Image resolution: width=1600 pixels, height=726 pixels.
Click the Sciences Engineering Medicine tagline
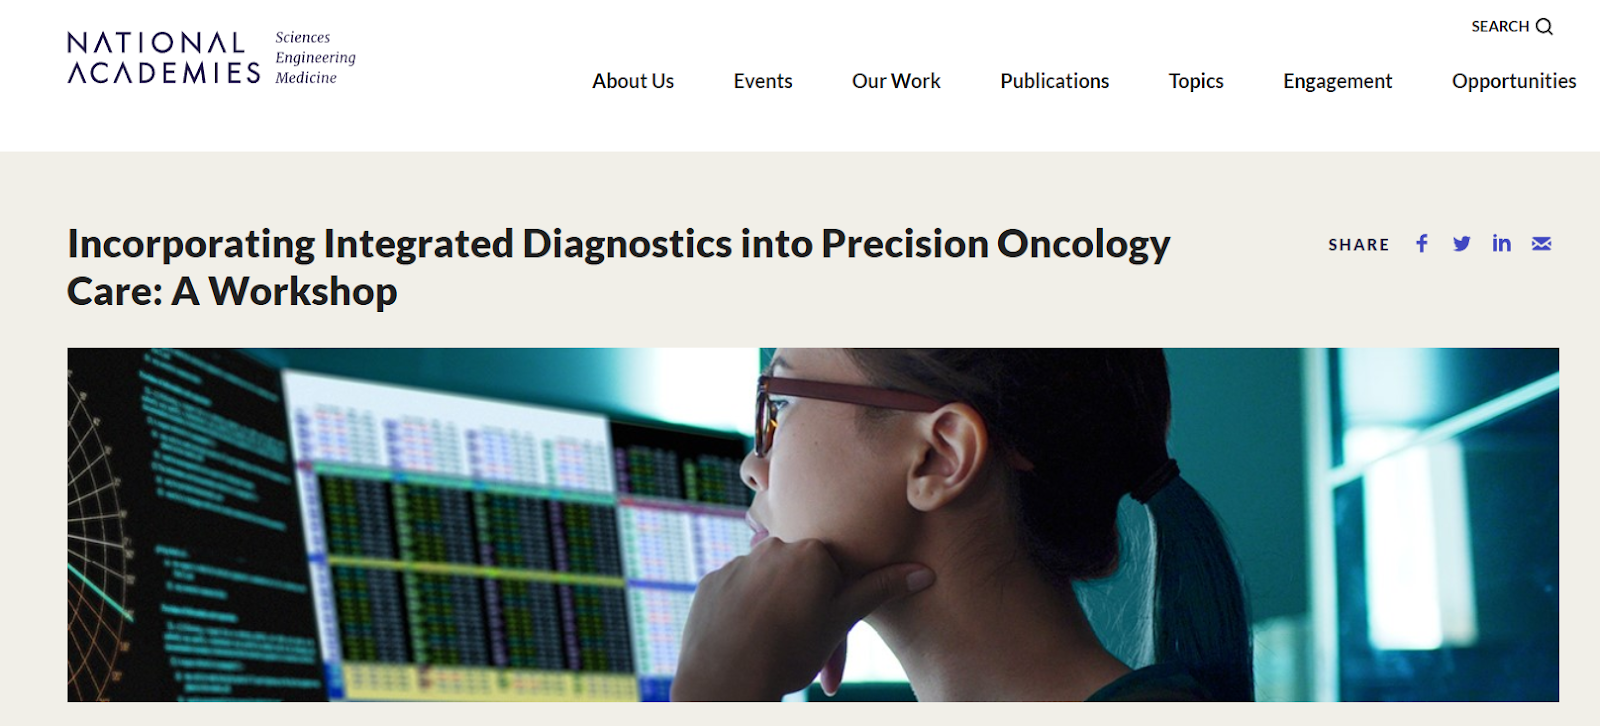pyautogui.click(x=315, y=58)
